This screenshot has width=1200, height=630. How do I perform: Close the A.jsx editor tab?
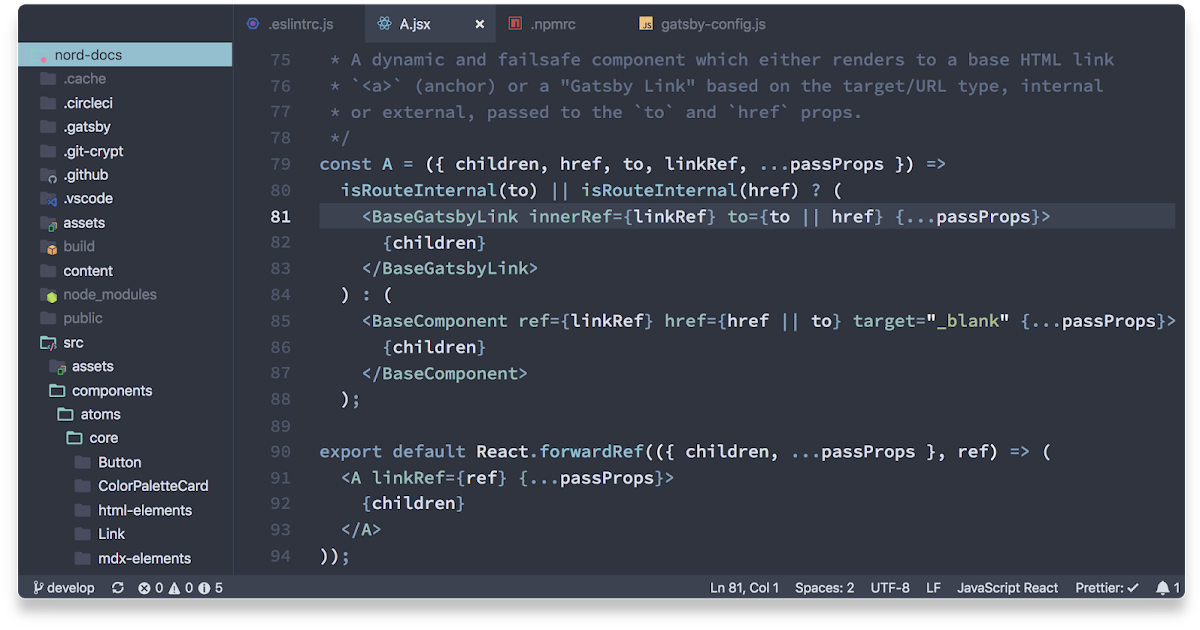point(478,23)
